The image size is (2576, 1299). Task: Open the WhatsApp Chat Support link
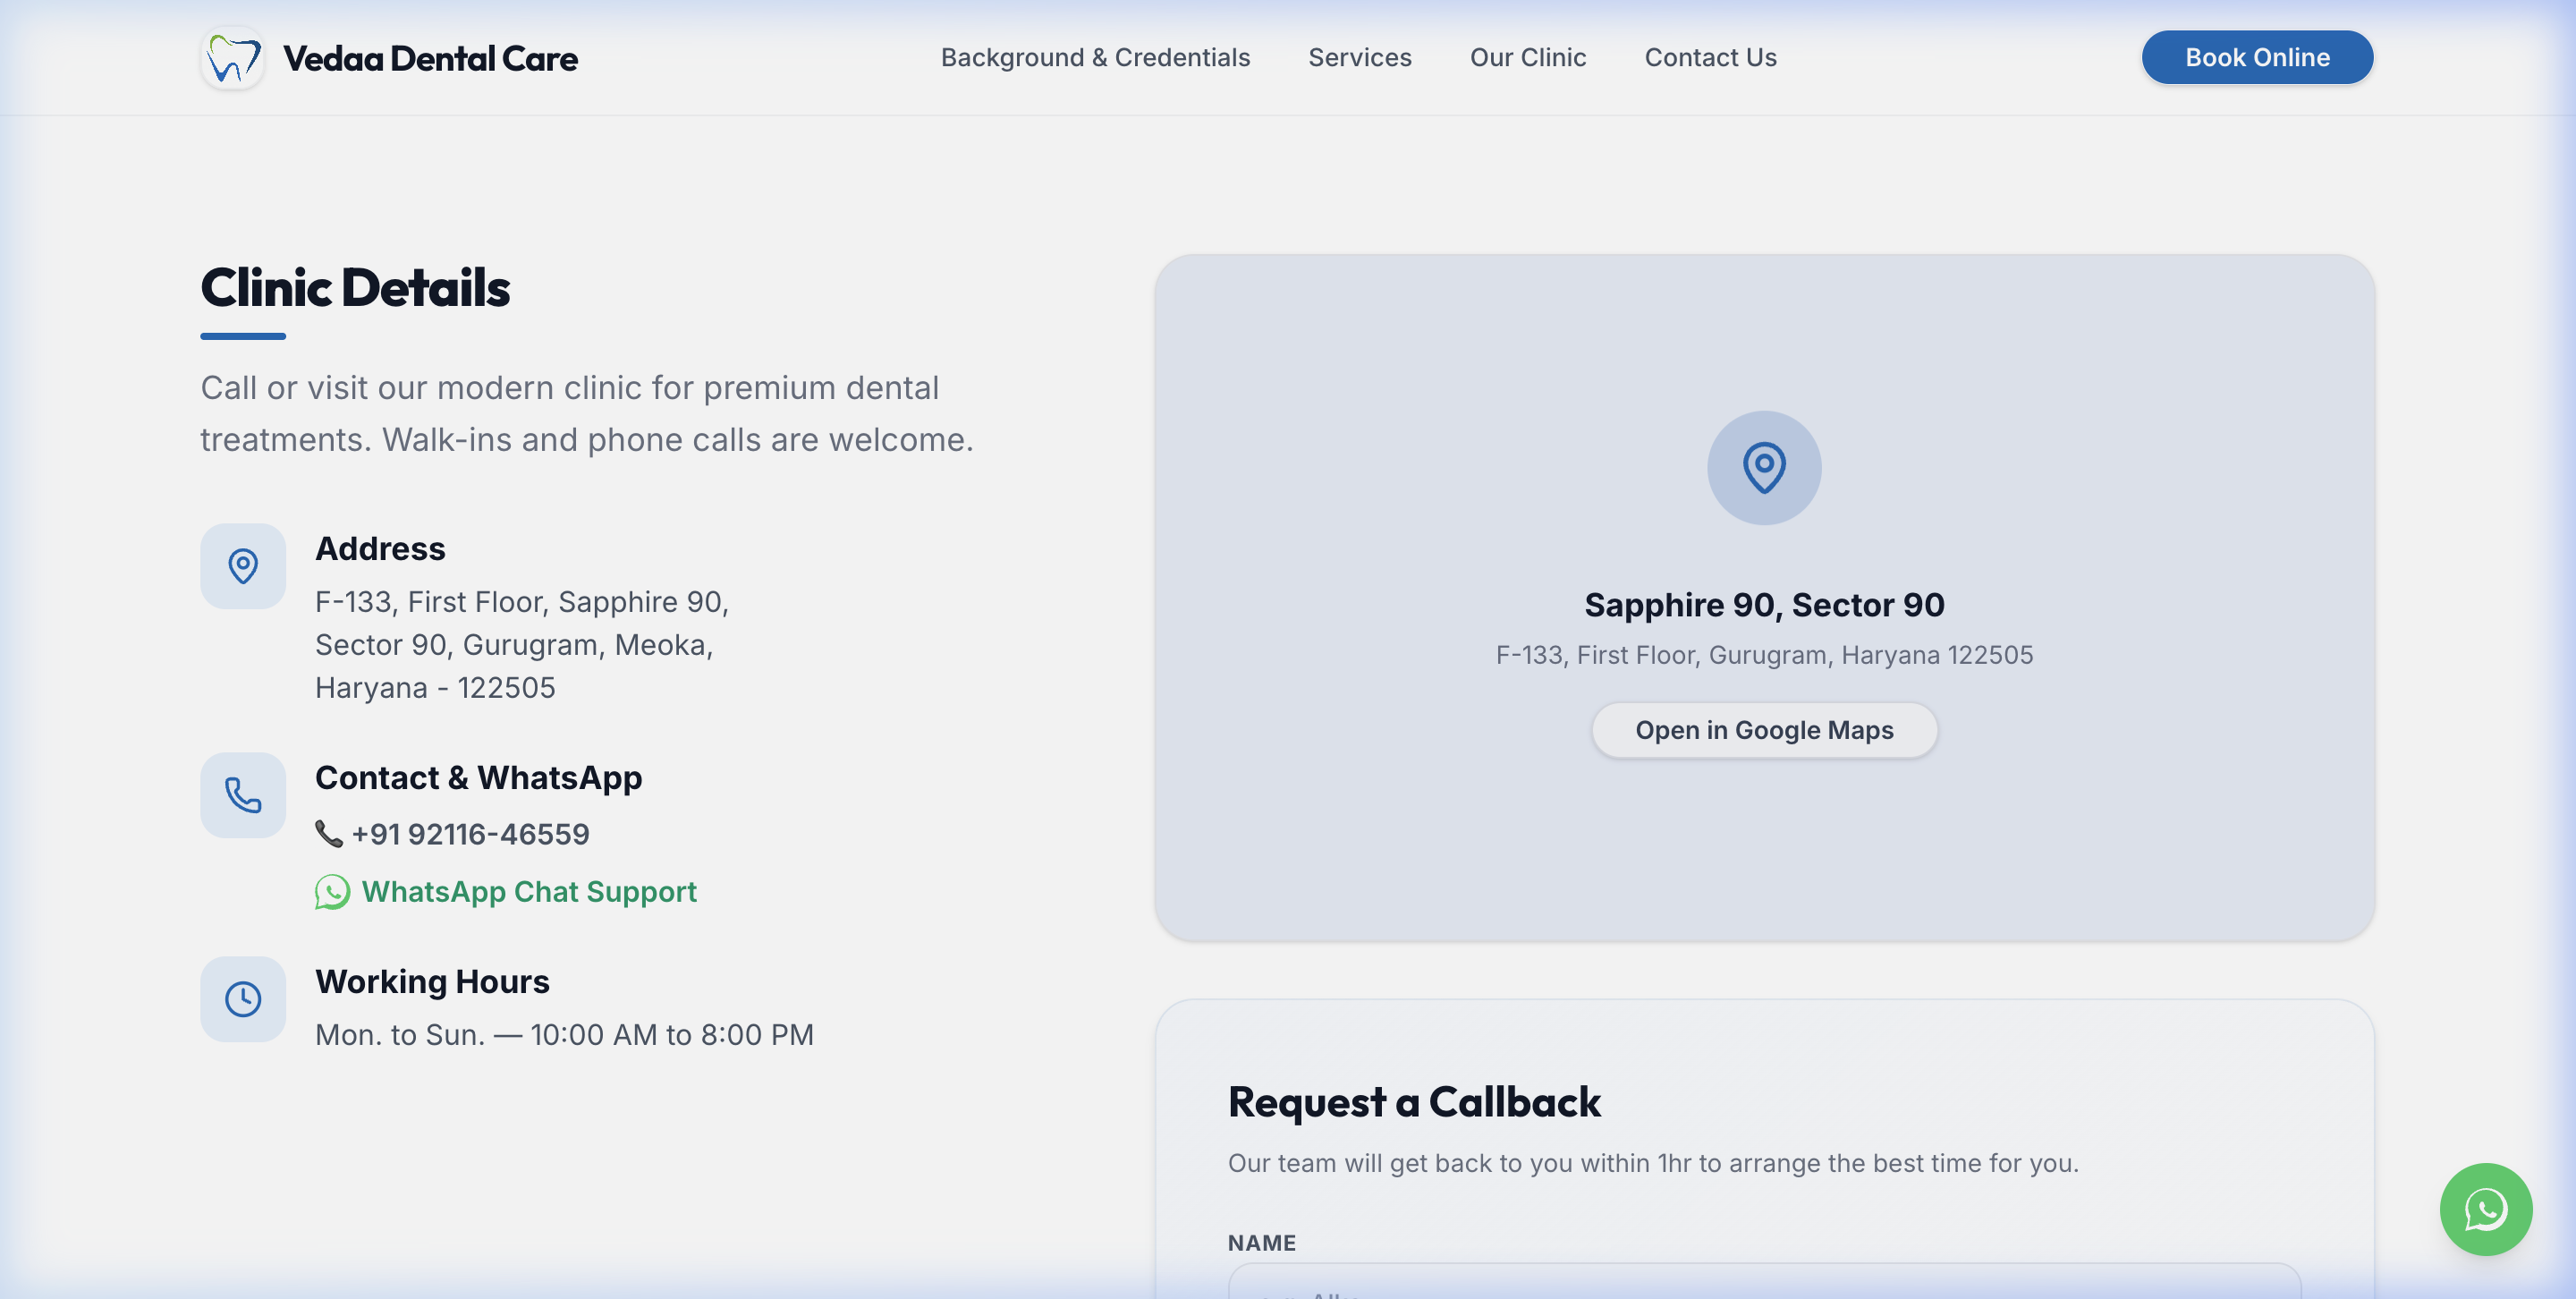(529, 892)
